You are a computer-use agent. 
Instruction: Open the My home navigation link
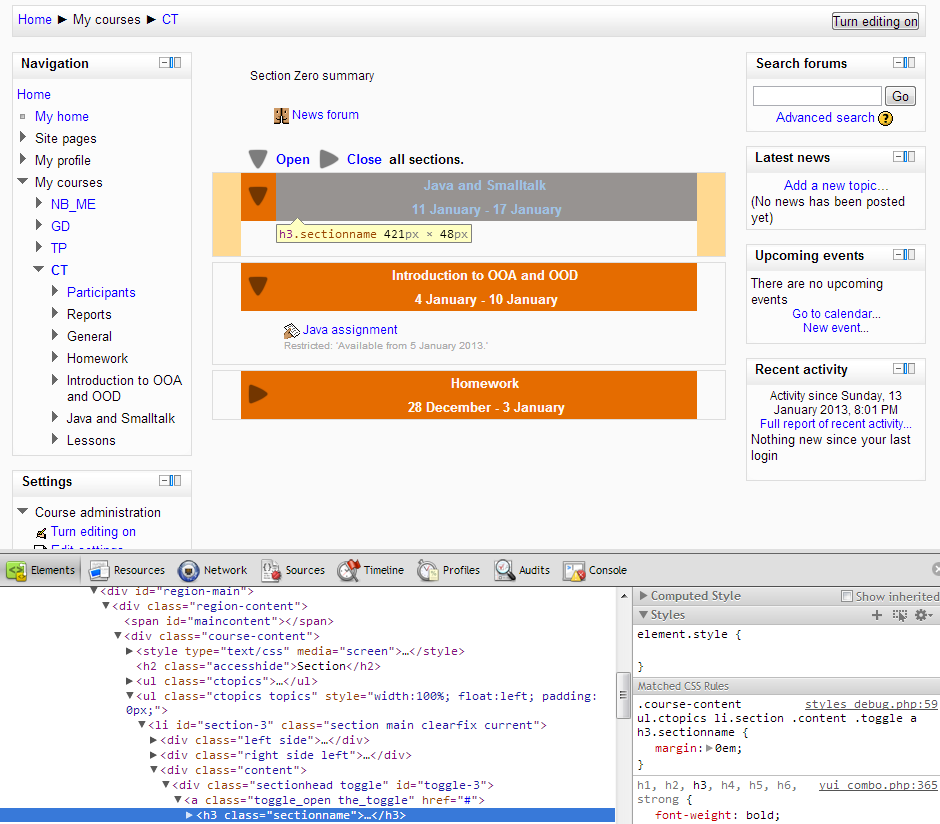pos(62,116)
